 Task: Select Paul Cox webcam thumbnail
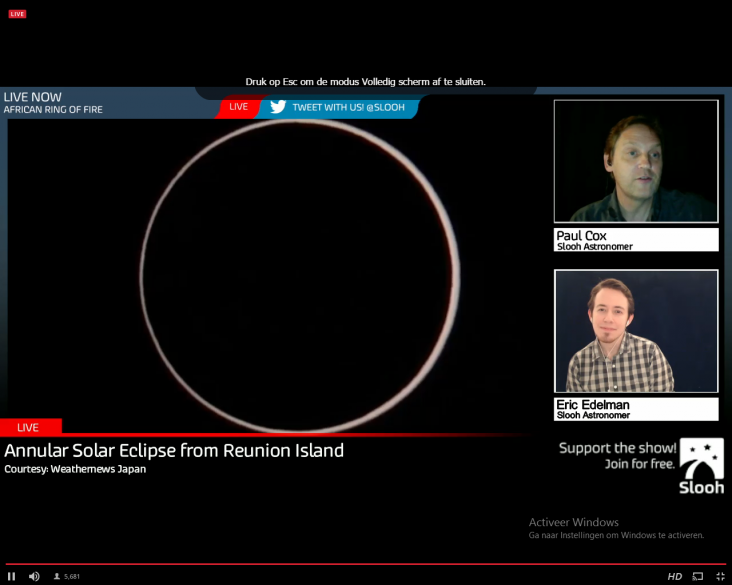coord(636,161)
